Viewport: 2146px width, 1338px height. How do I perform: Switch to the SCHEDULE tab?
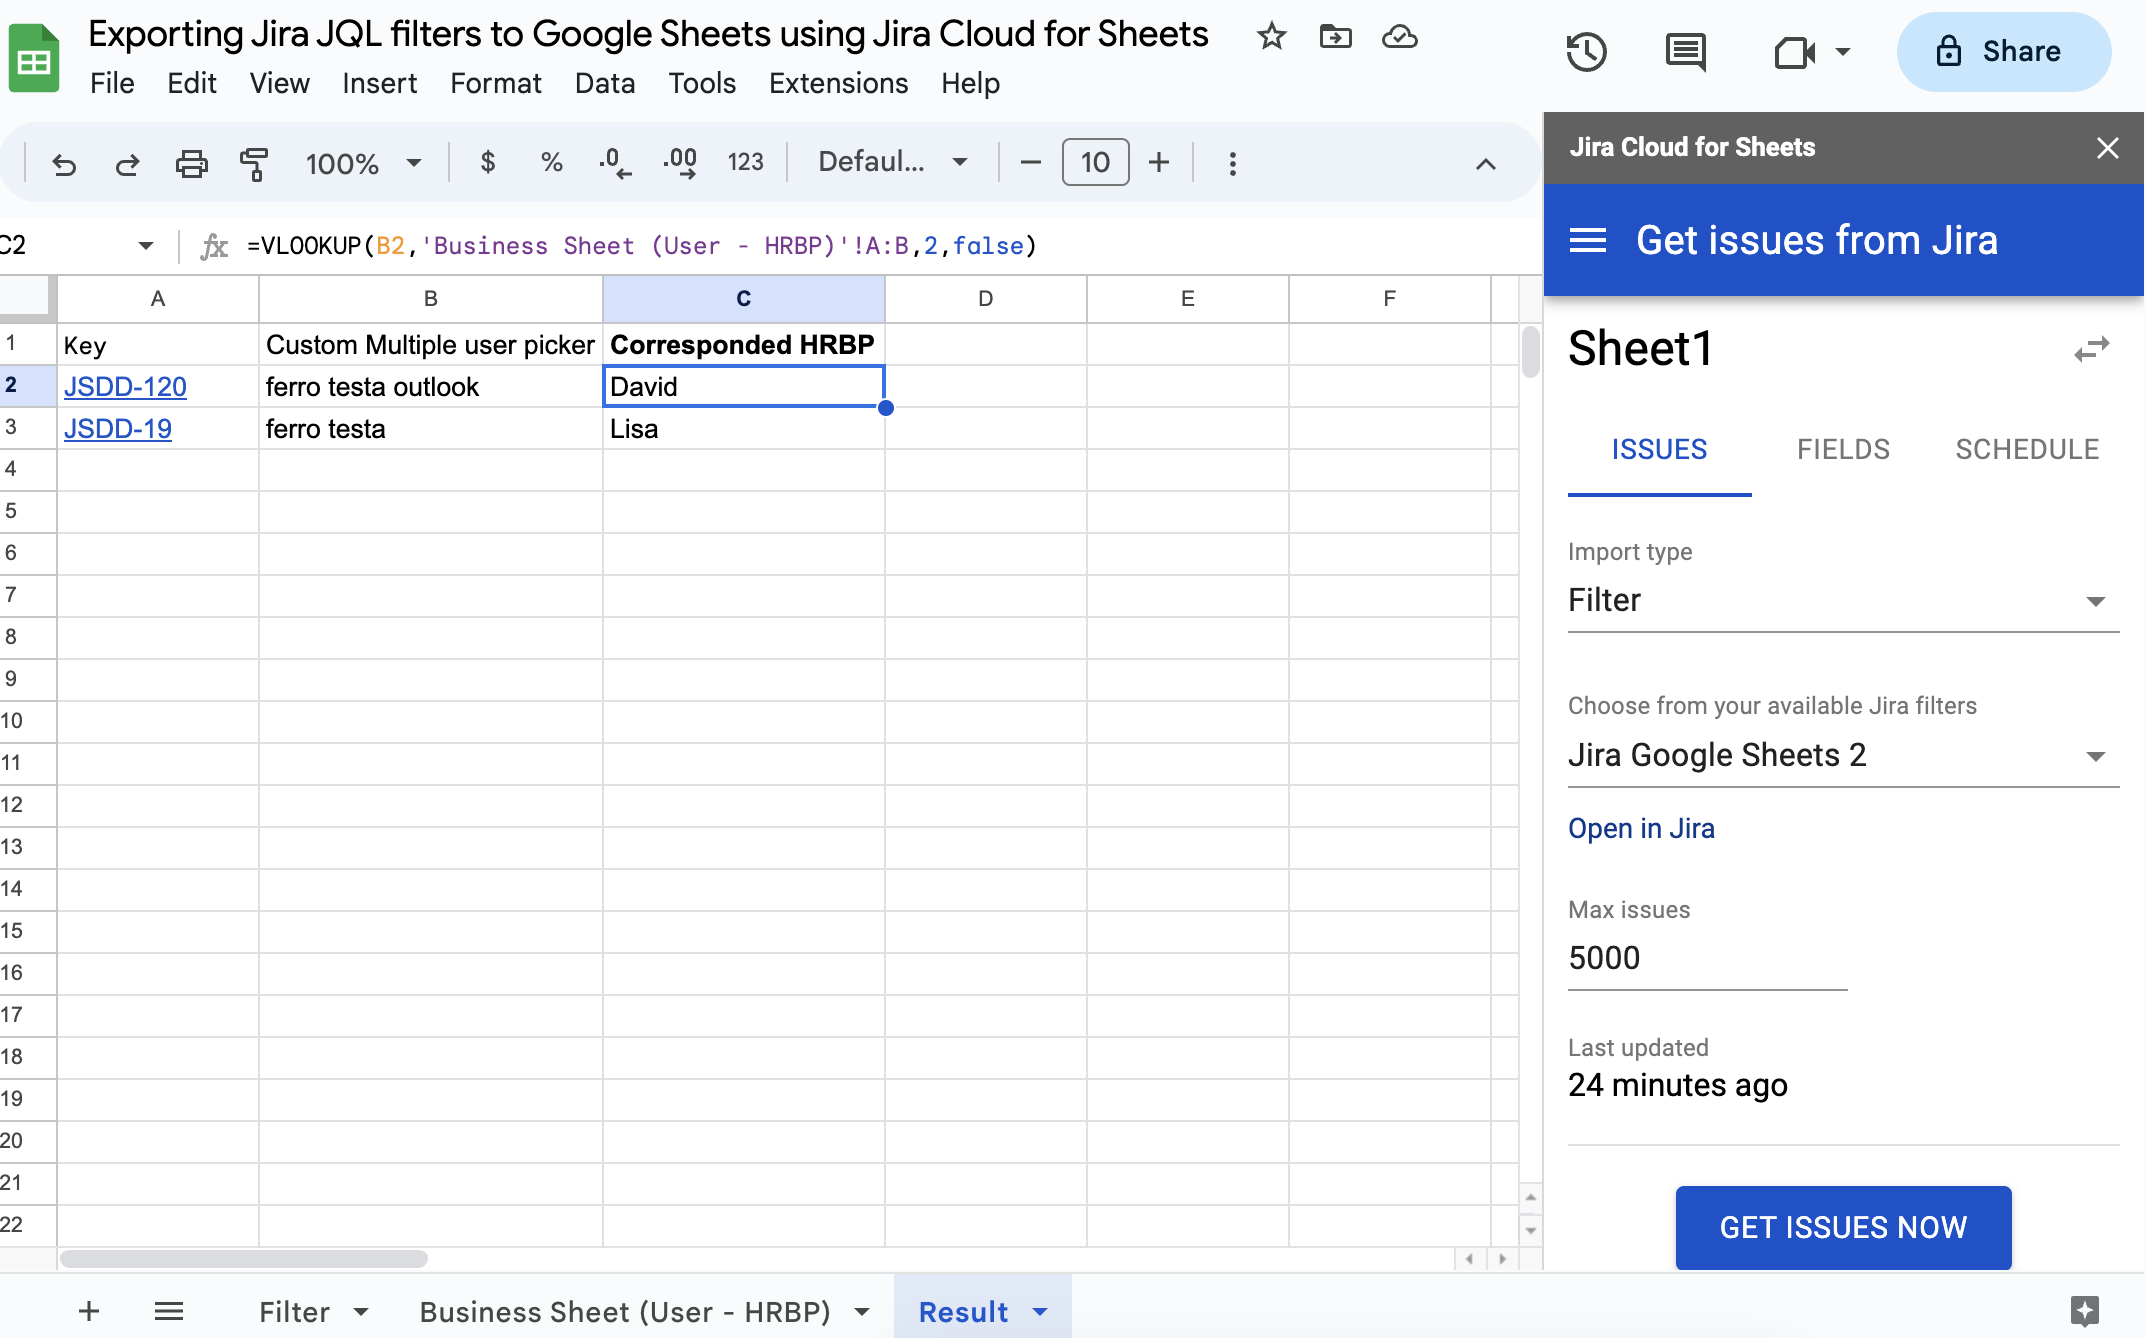2027,450
